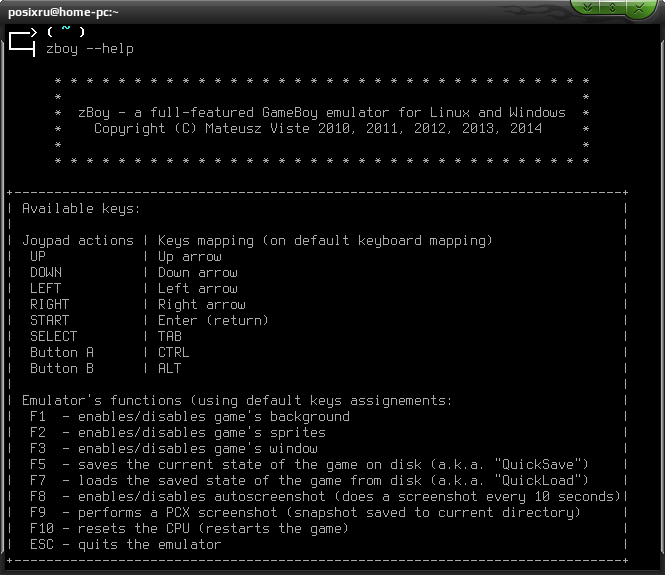Click the 'Right arrow' key mapping
This screenshot has height=575, width=665.
[x=202, y=305]
